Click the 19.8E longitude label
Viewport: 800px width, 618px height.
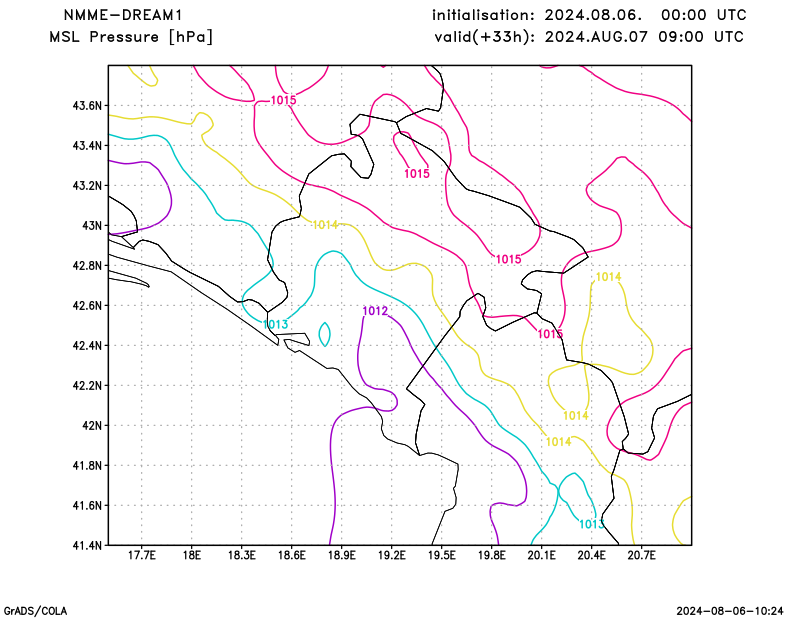click(x=492, y=555)
